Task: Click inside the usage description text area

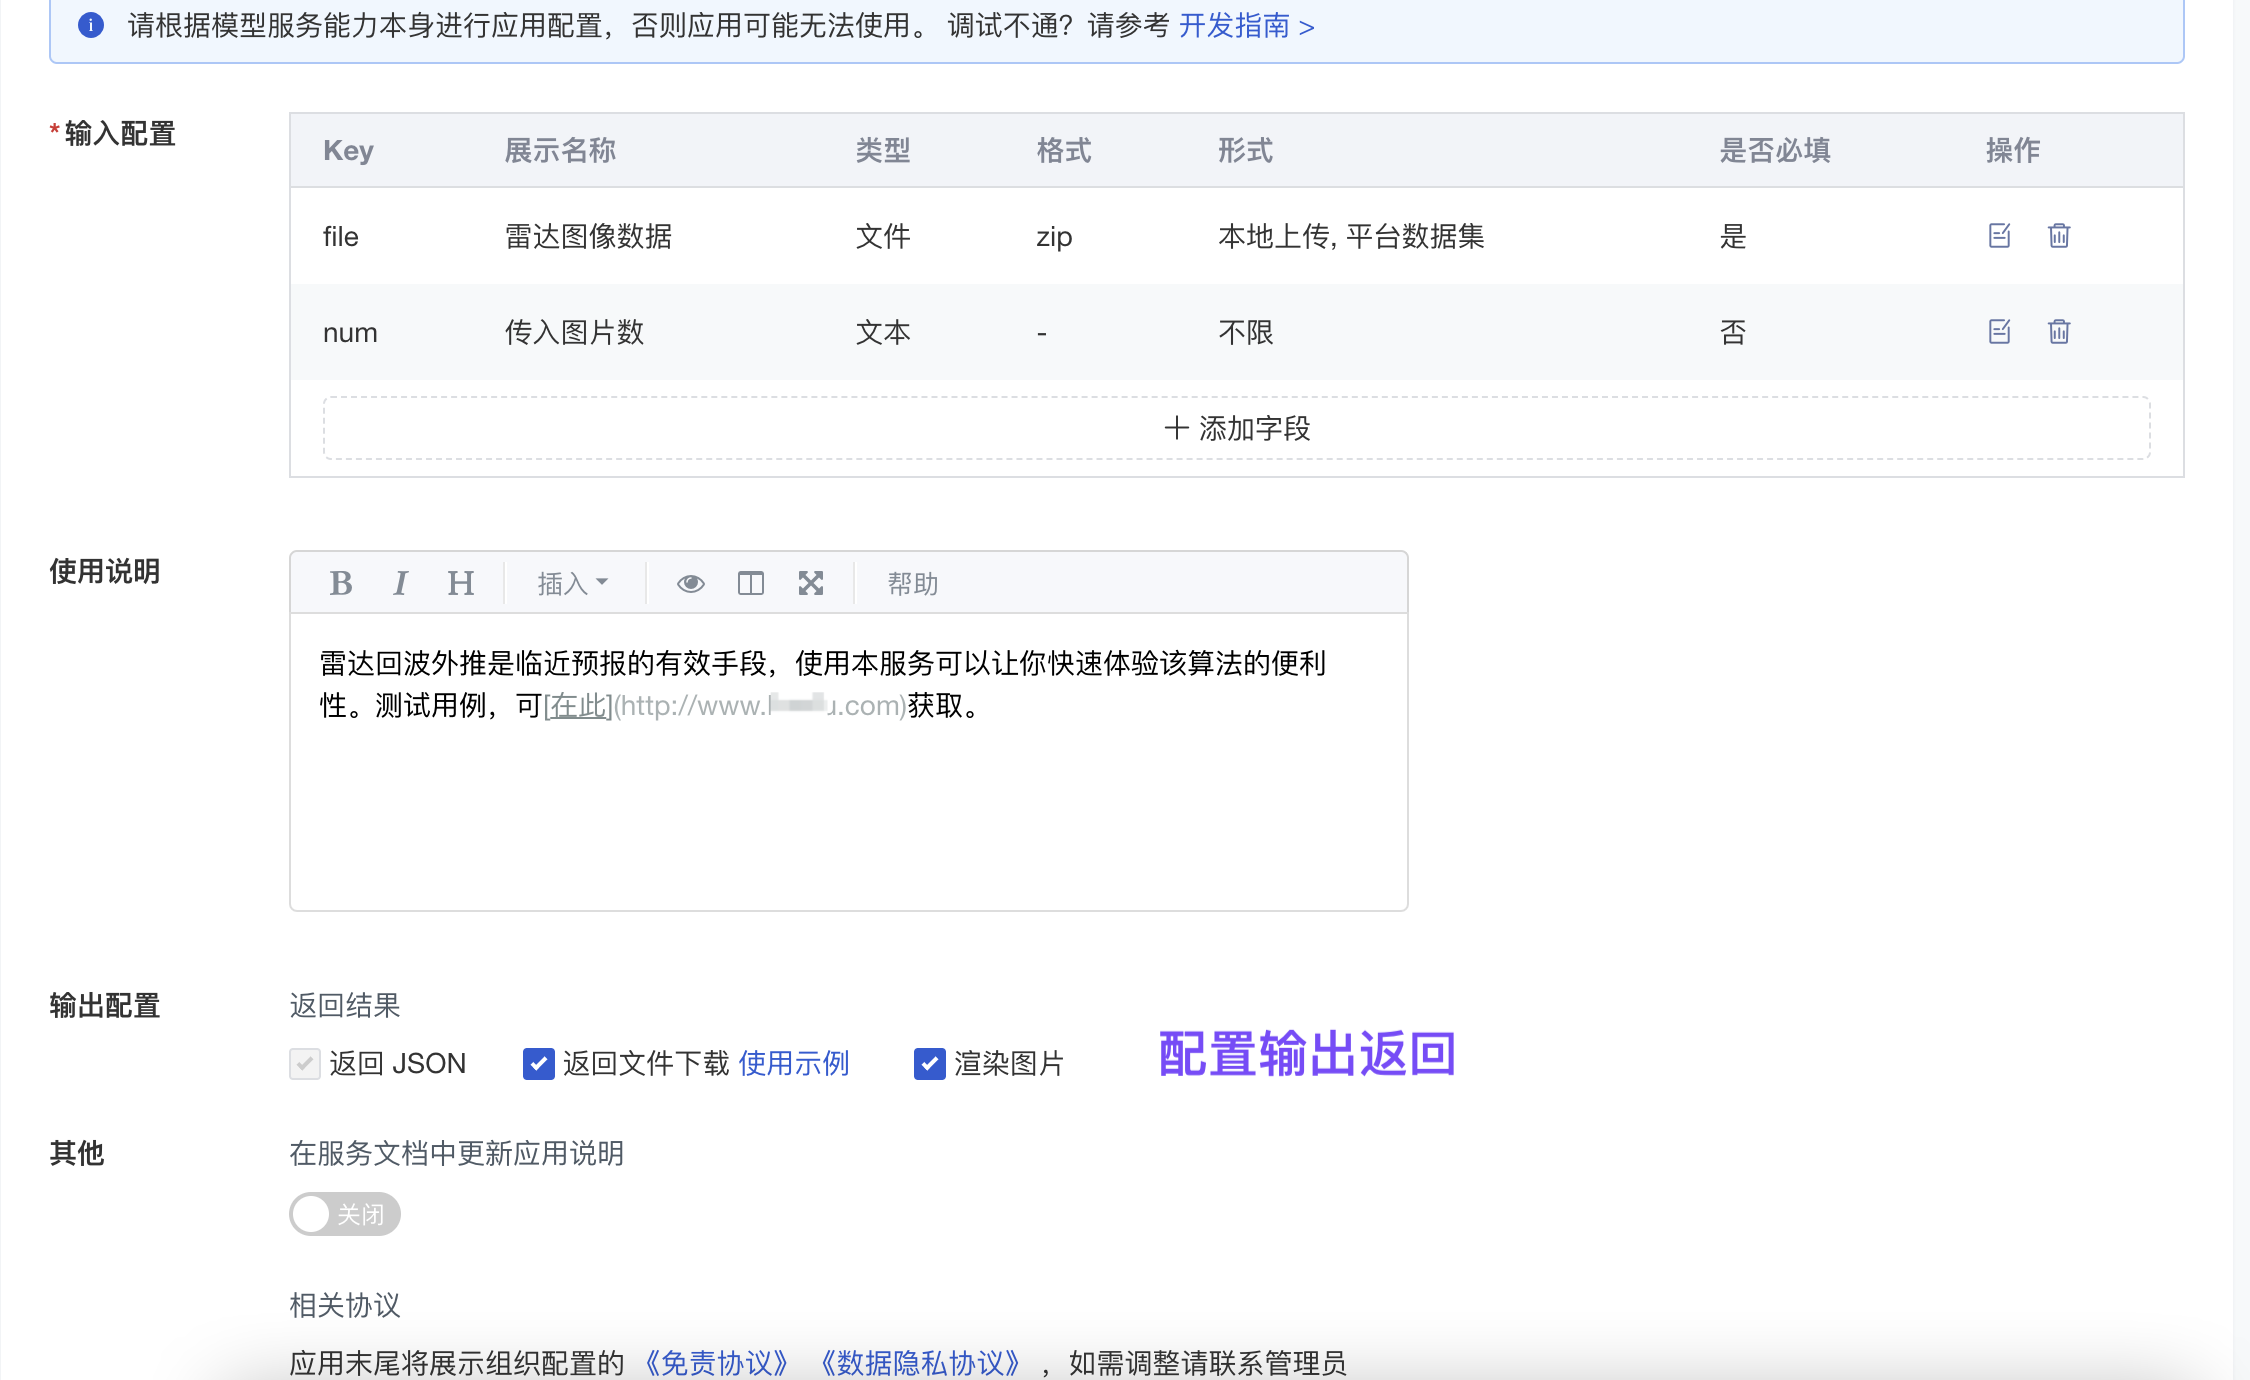Action: 848,800
